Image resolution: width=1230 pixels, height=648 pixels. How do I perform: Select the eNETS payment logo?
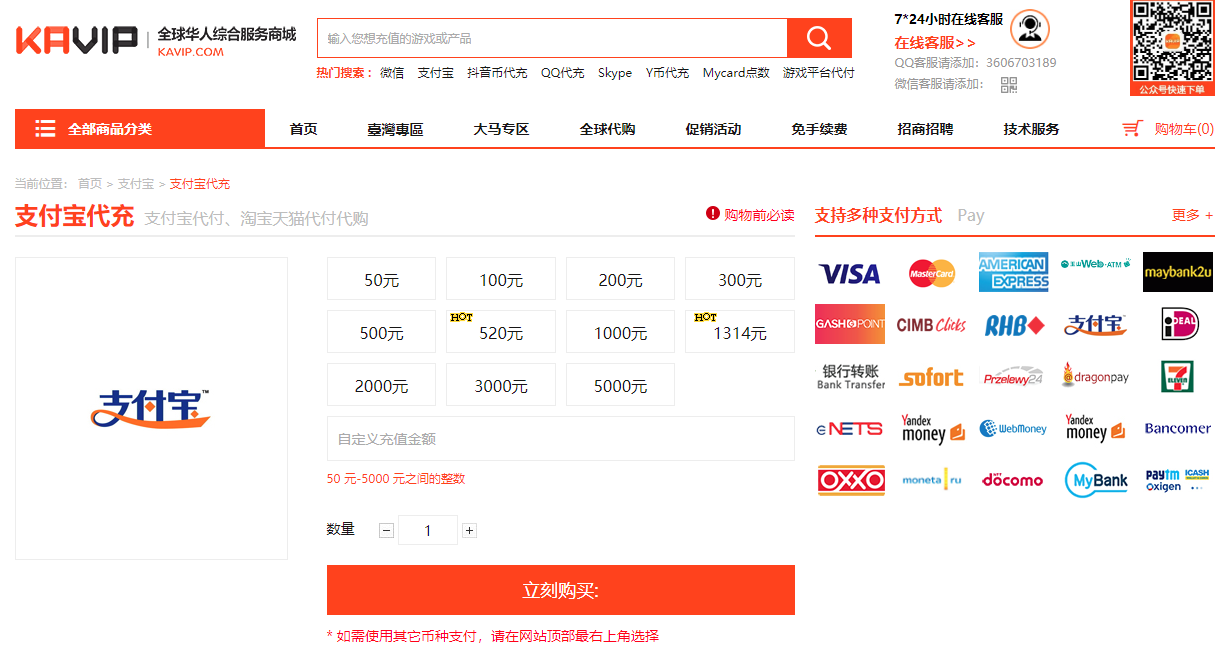pos(850,429)
